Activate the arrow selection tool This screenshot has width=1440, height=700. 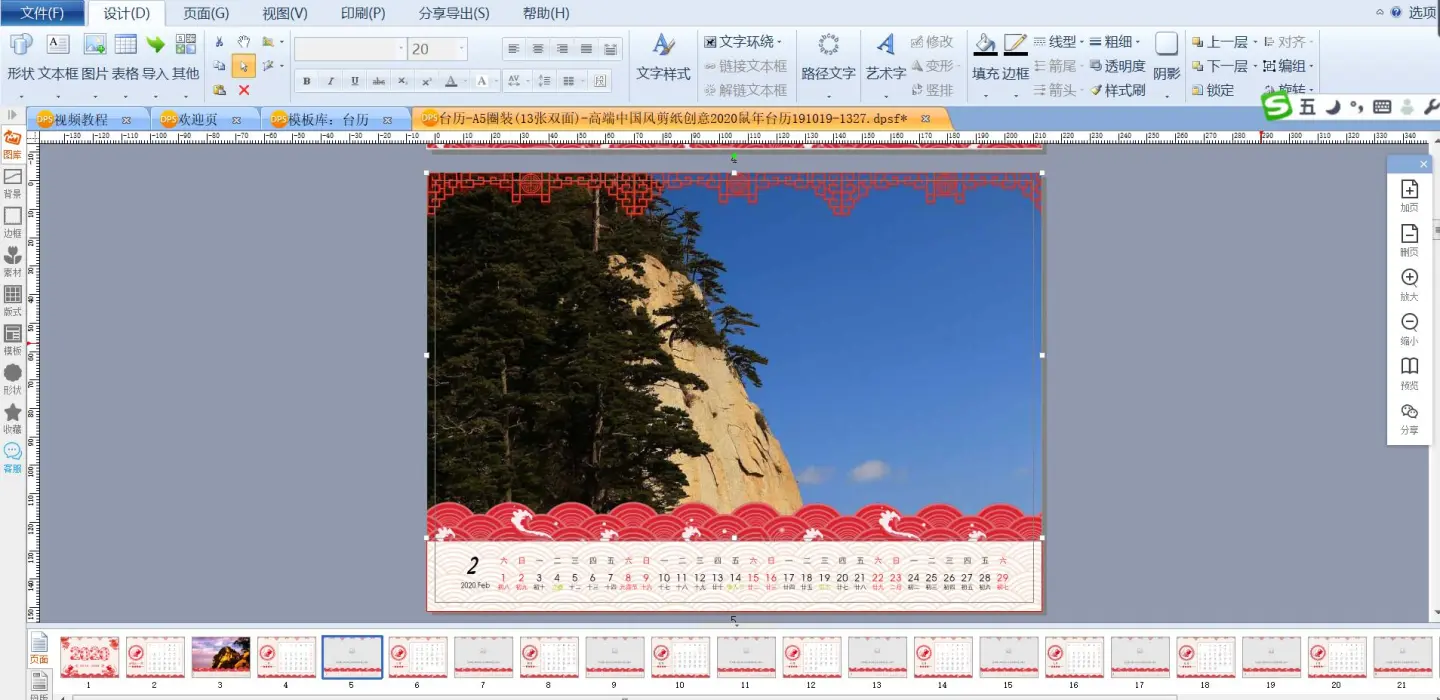pos(243,66)
